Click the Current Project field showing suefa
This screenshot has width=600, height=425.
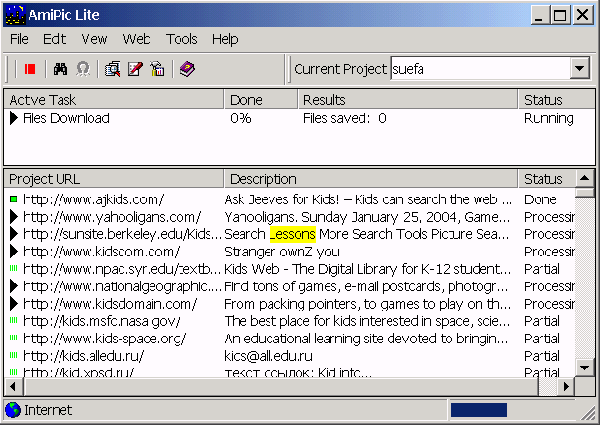pyautogui.click(x=481, y=69)
